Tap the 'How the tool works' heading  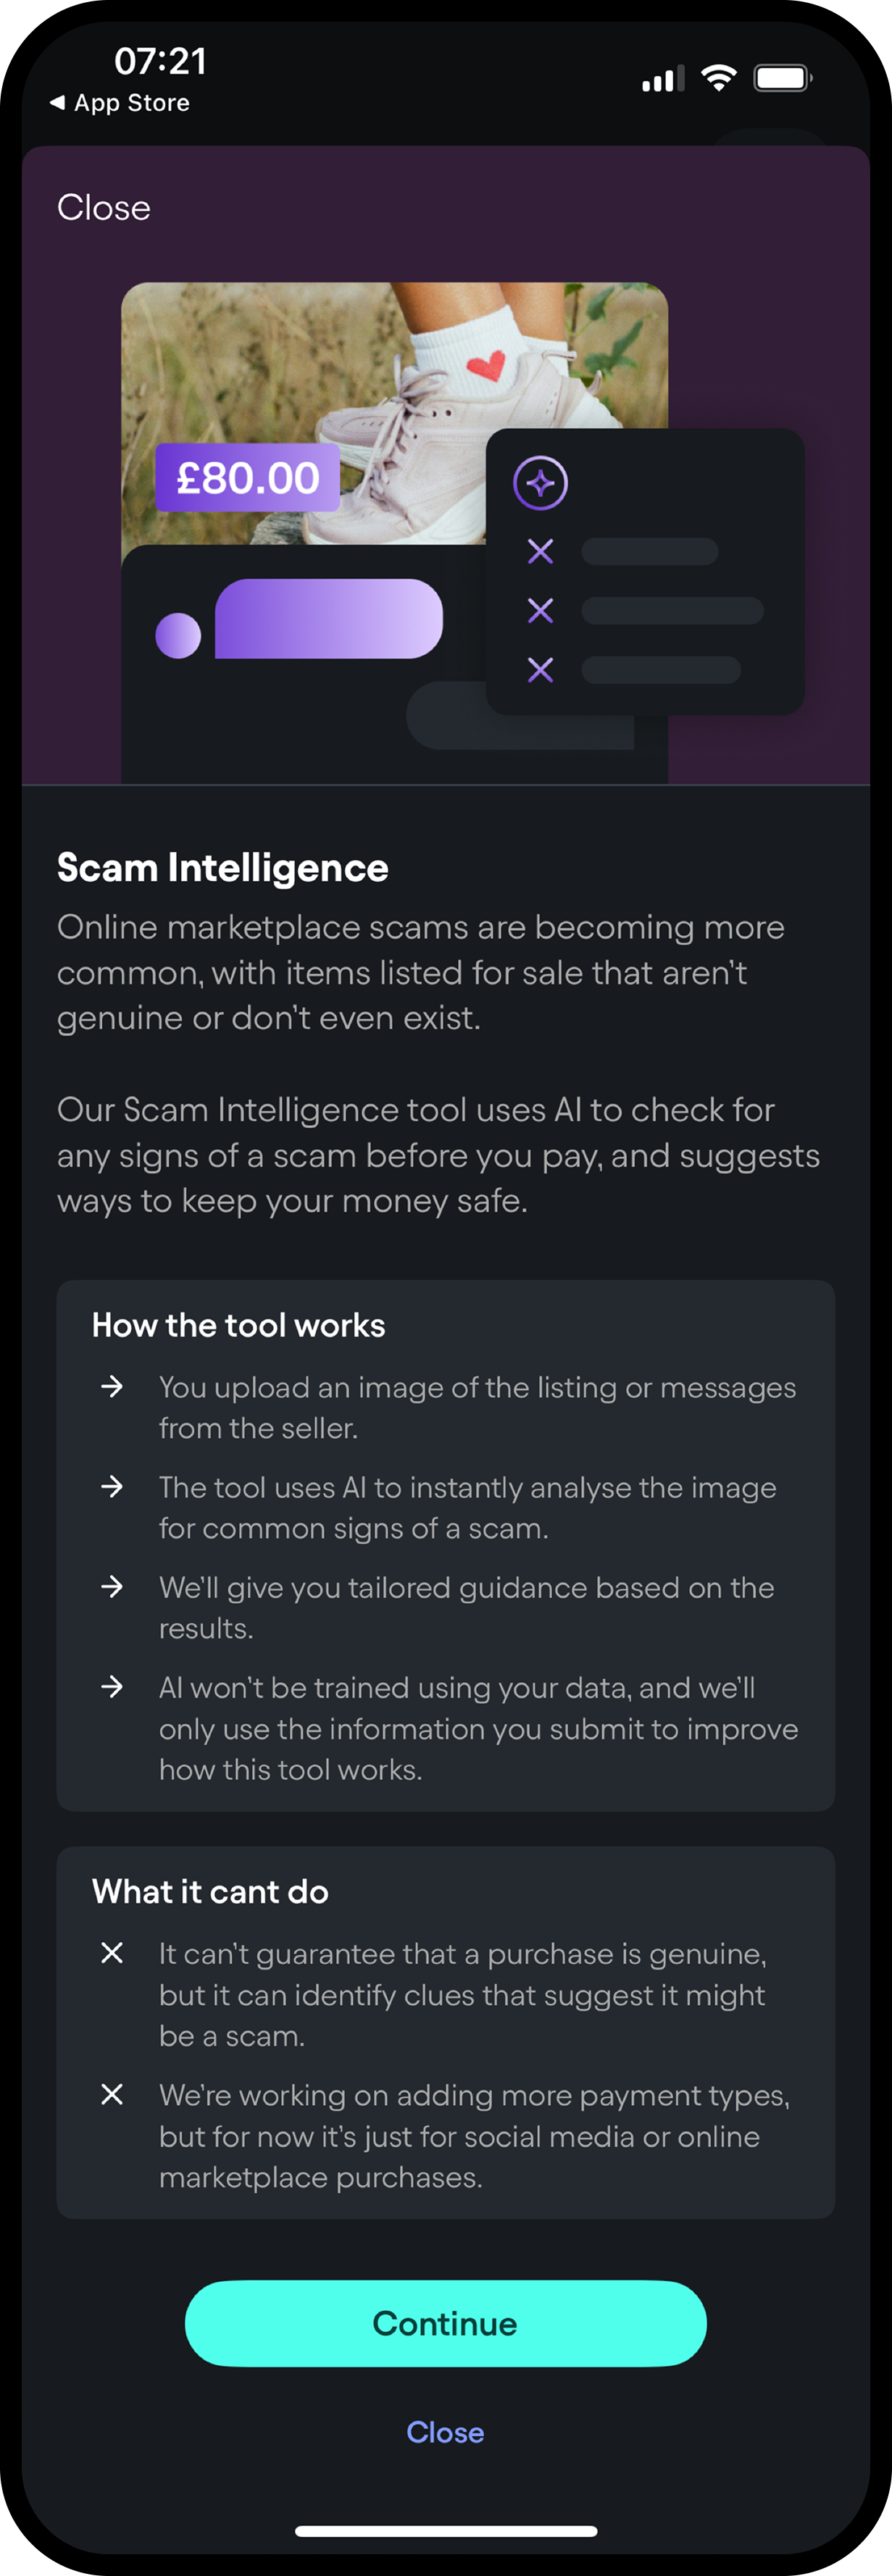click(238, 1325)
